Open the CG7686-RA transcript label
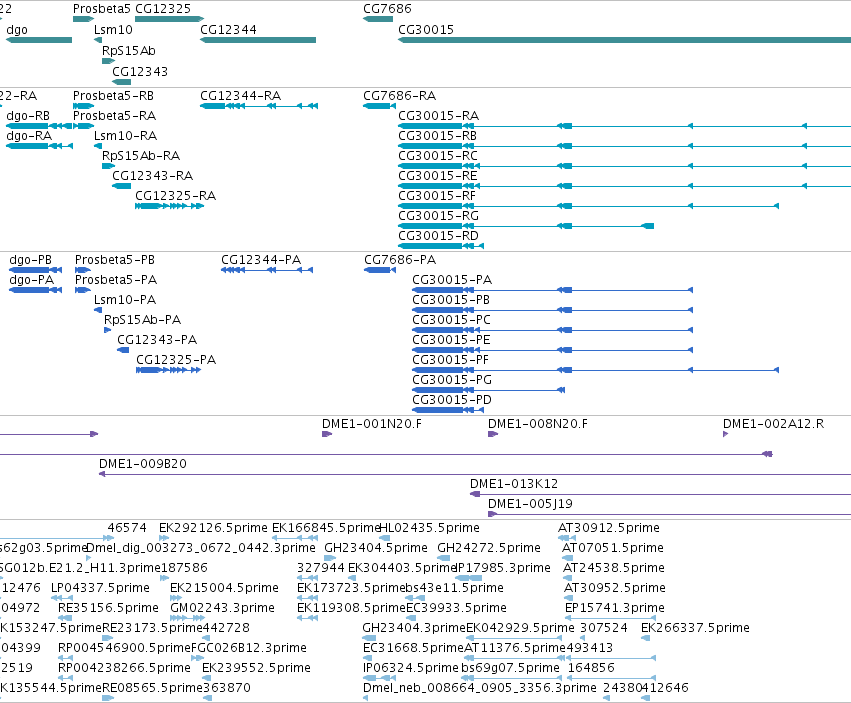The height and width of the screenshot is (703, 851). [399, 96]
